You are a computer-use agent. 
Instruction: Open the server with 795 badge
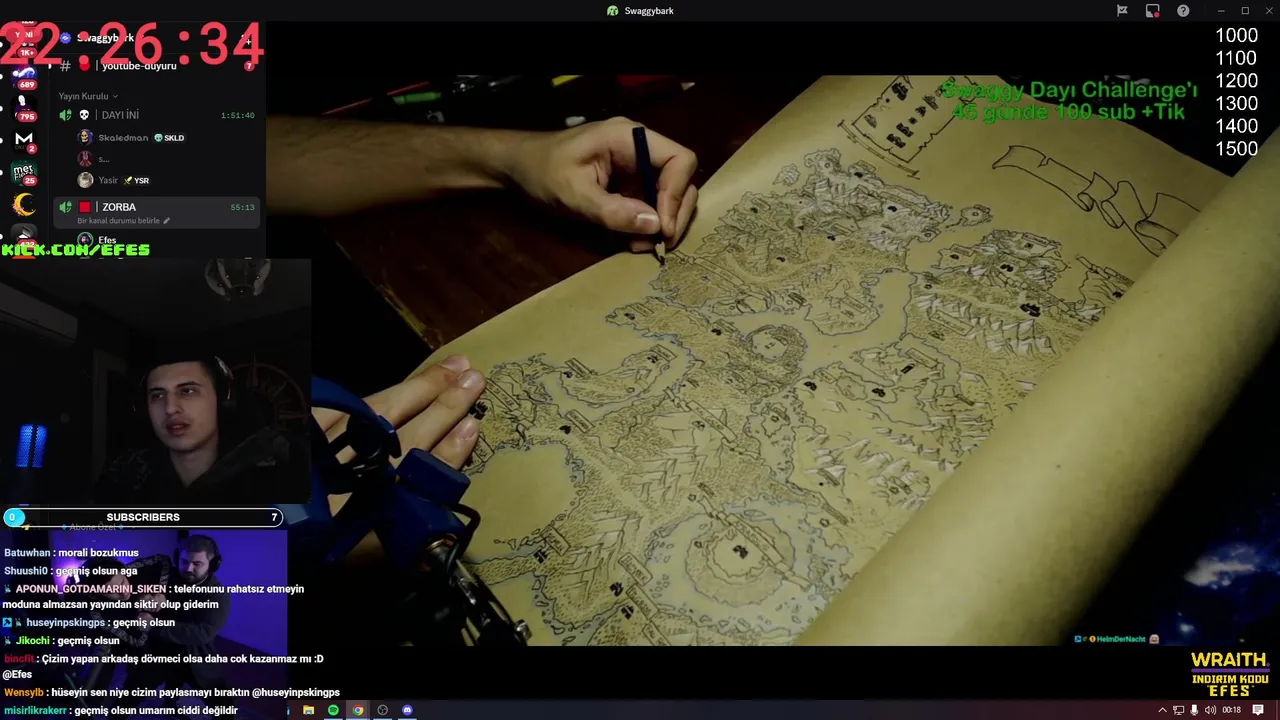click(24, 108)
